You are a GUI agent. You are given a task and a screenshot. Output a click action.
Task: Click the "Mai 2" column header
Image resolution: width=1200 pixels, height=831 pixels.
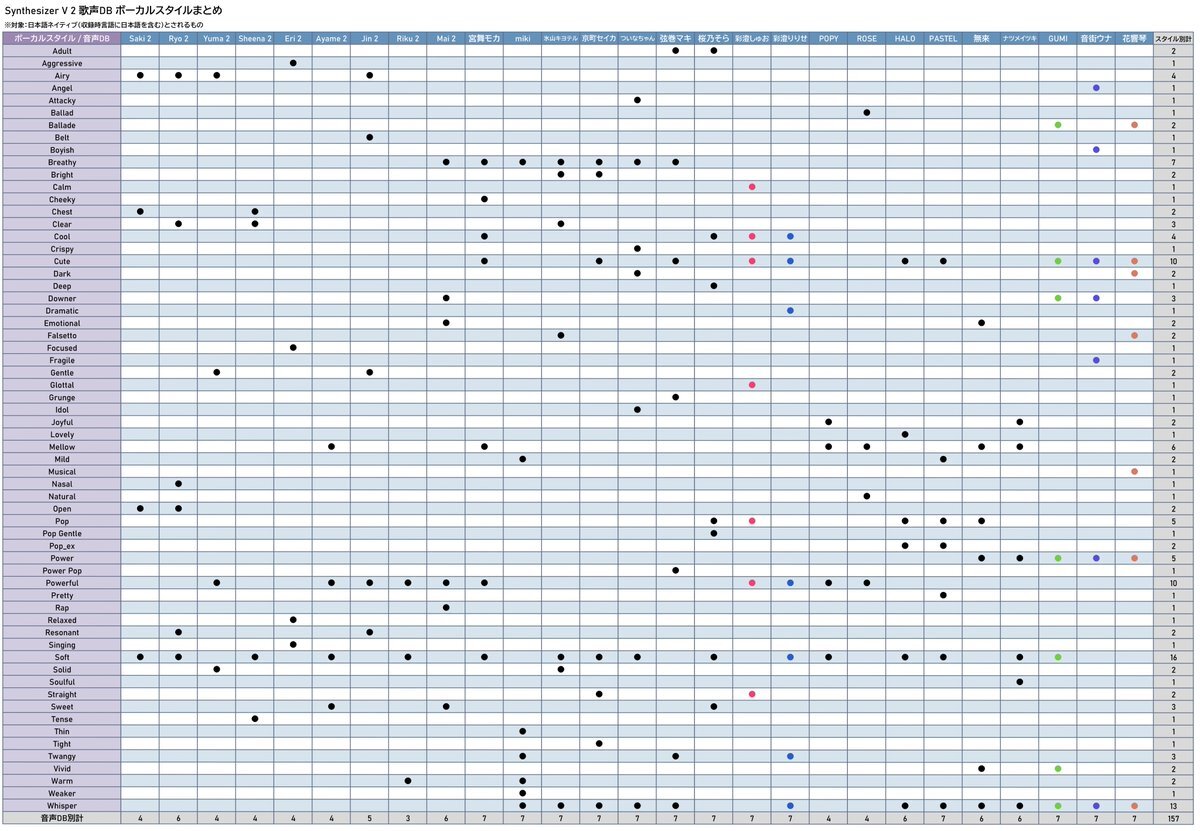point(446,38)
